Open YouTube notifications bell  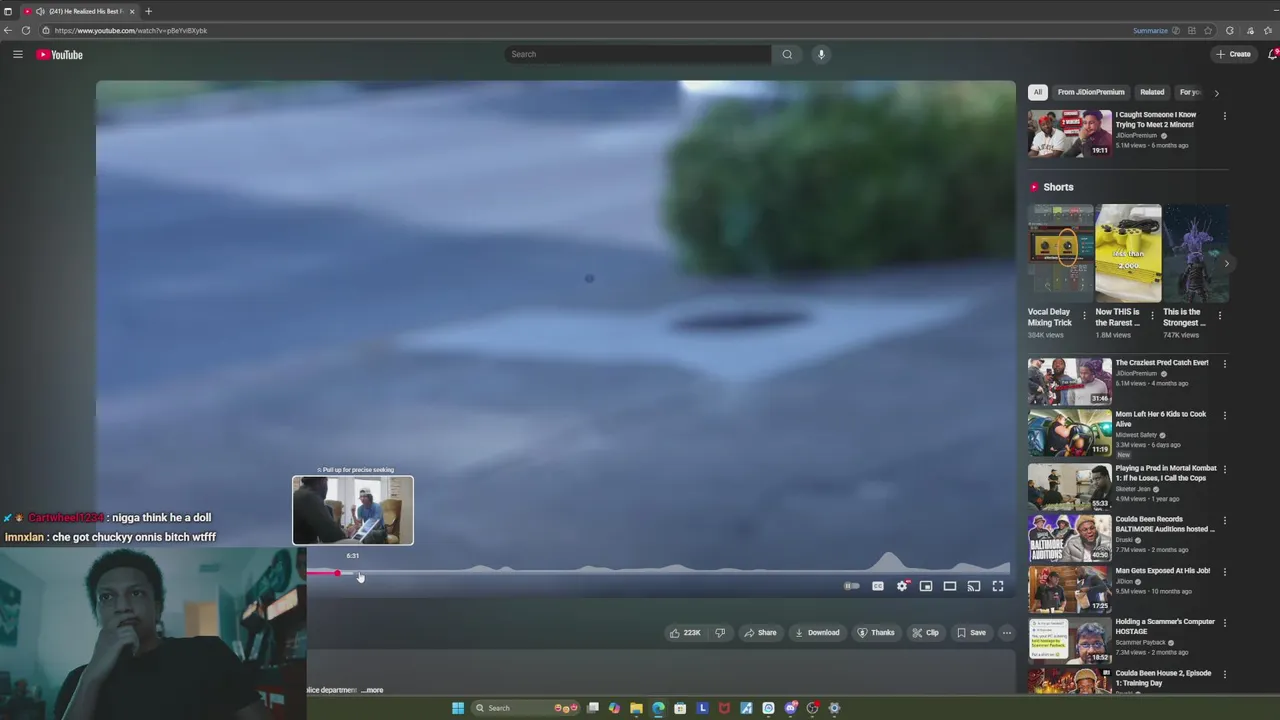pyautogui.click(x=1272, y=54)
